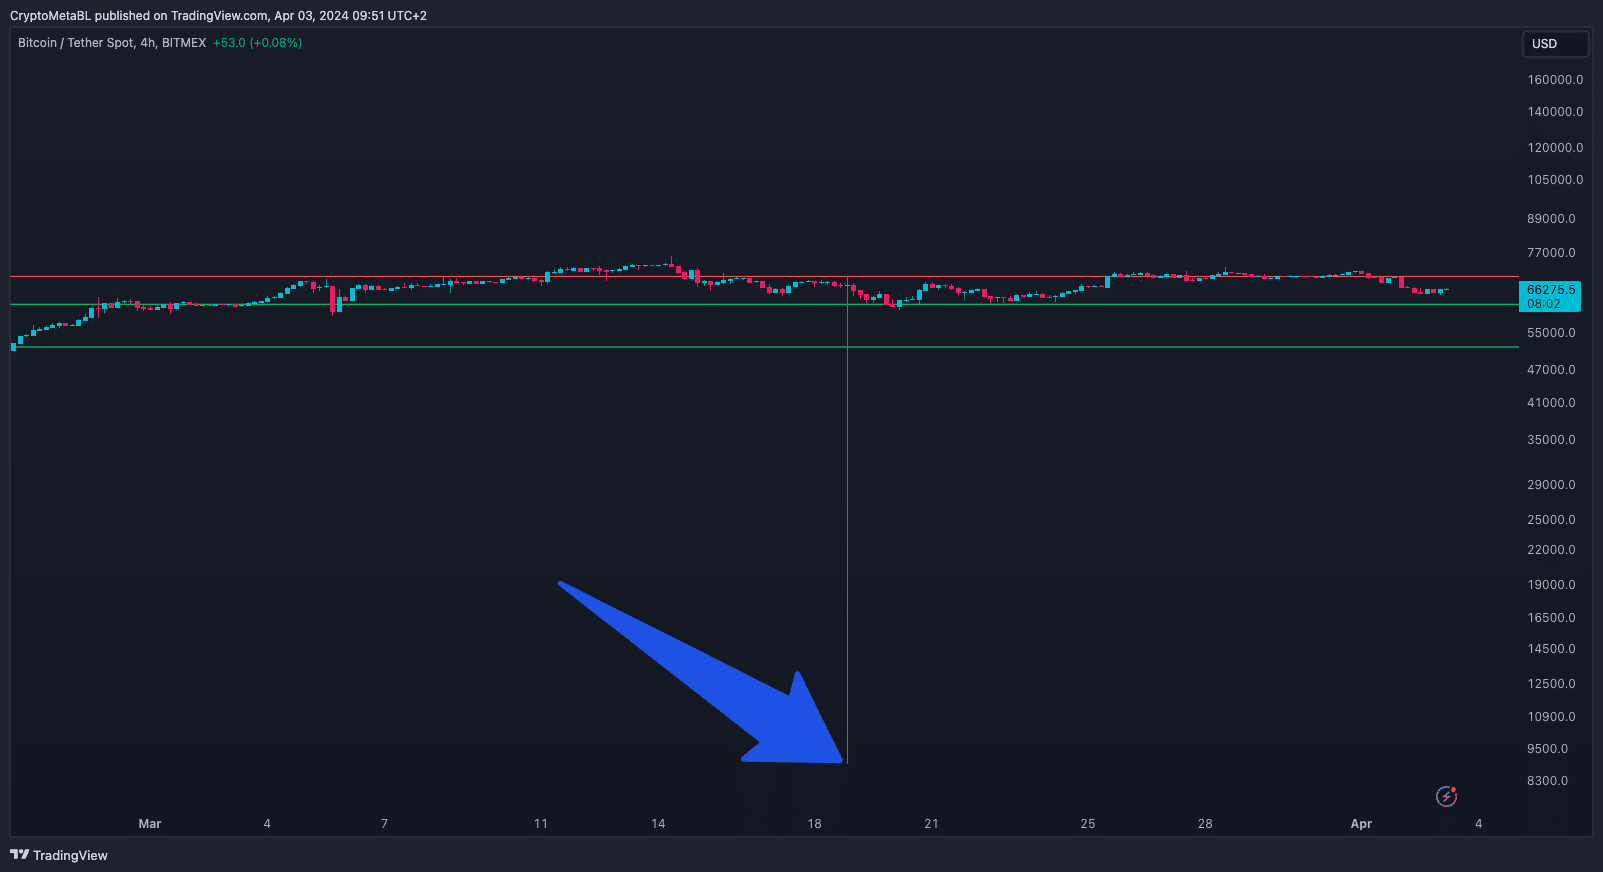The width and height of the screenshot is (1603, 872).
Task: Click the 89000.0 price axis label
Action: pyautogui.click(x=1551, y=219)
